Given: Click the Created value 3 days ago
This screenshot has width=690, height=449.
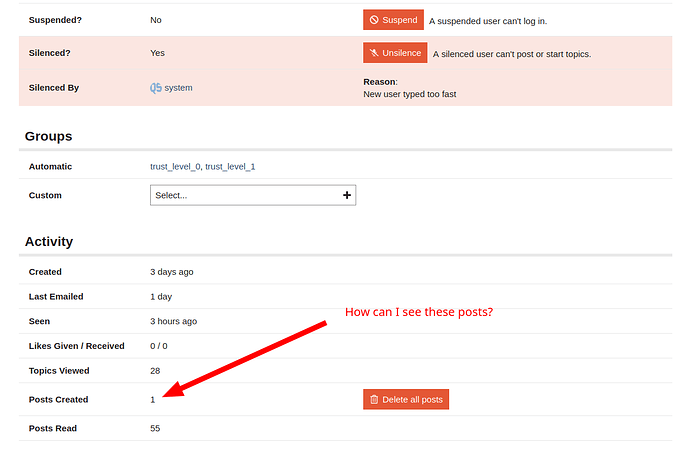Looking at the screenshot, I should pyautogui.click(x=172, y=272).
